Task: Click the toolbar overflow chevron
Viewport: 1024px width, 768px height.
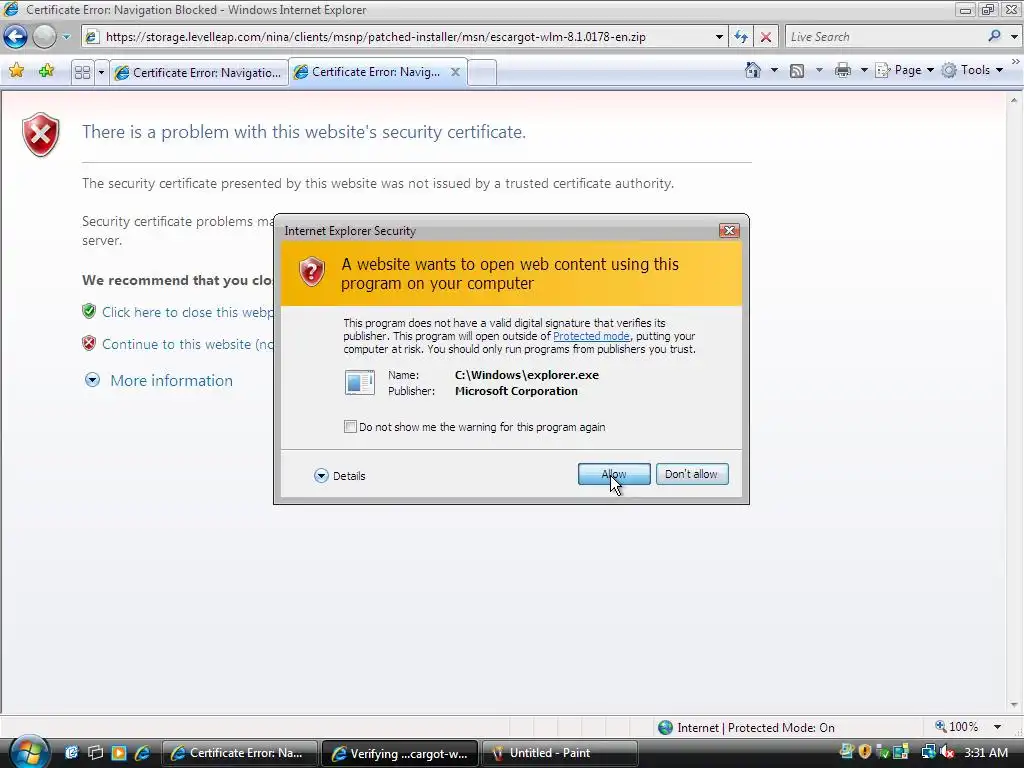Action: coord(1016,62)
